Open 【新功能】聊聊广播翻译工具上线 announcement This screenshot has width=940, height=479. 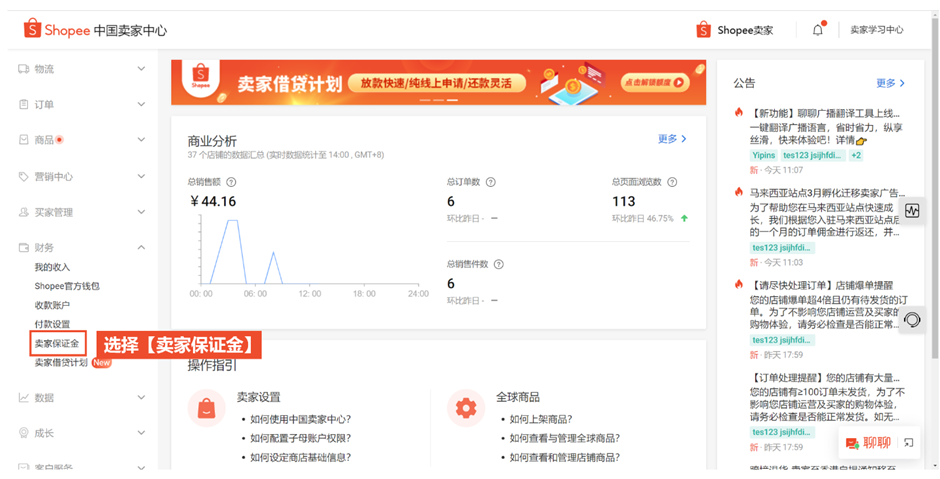(x=825, y=113)
